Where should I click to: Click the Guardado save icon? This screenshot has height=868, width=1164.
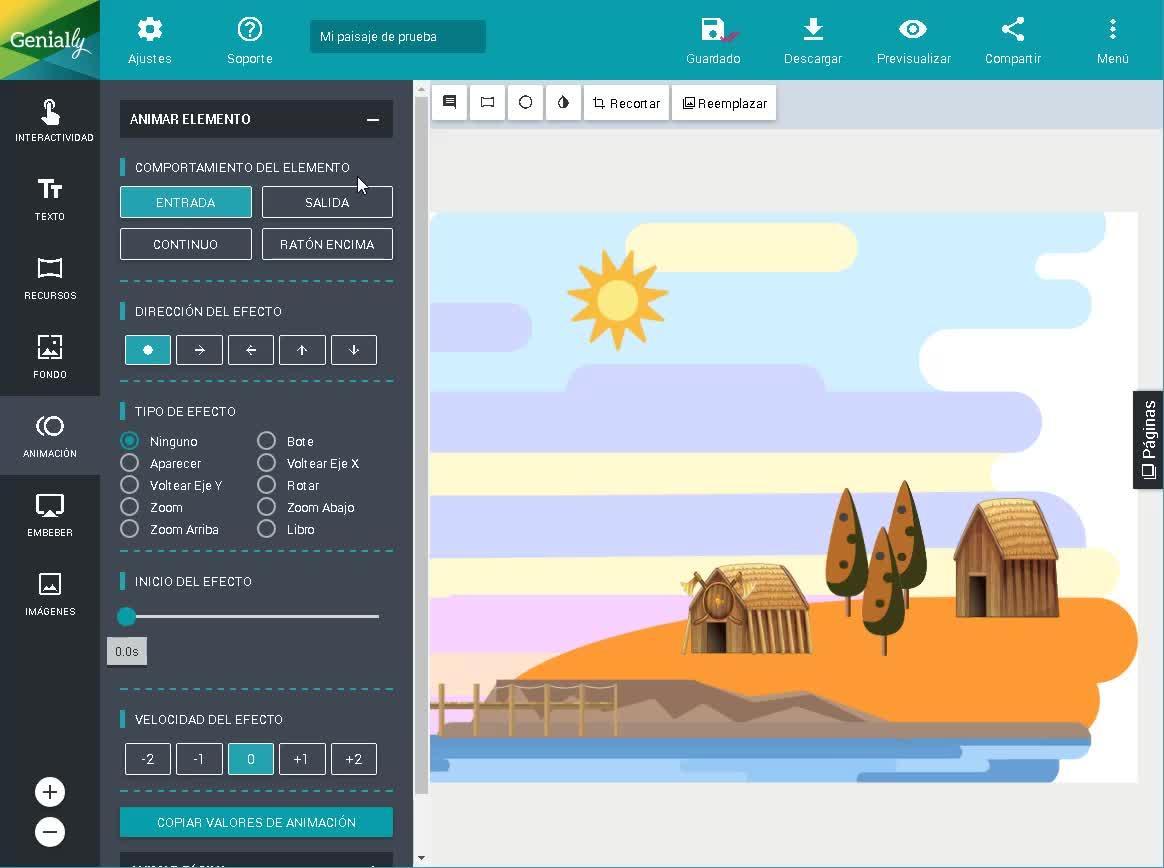click(x=713, y=40)
